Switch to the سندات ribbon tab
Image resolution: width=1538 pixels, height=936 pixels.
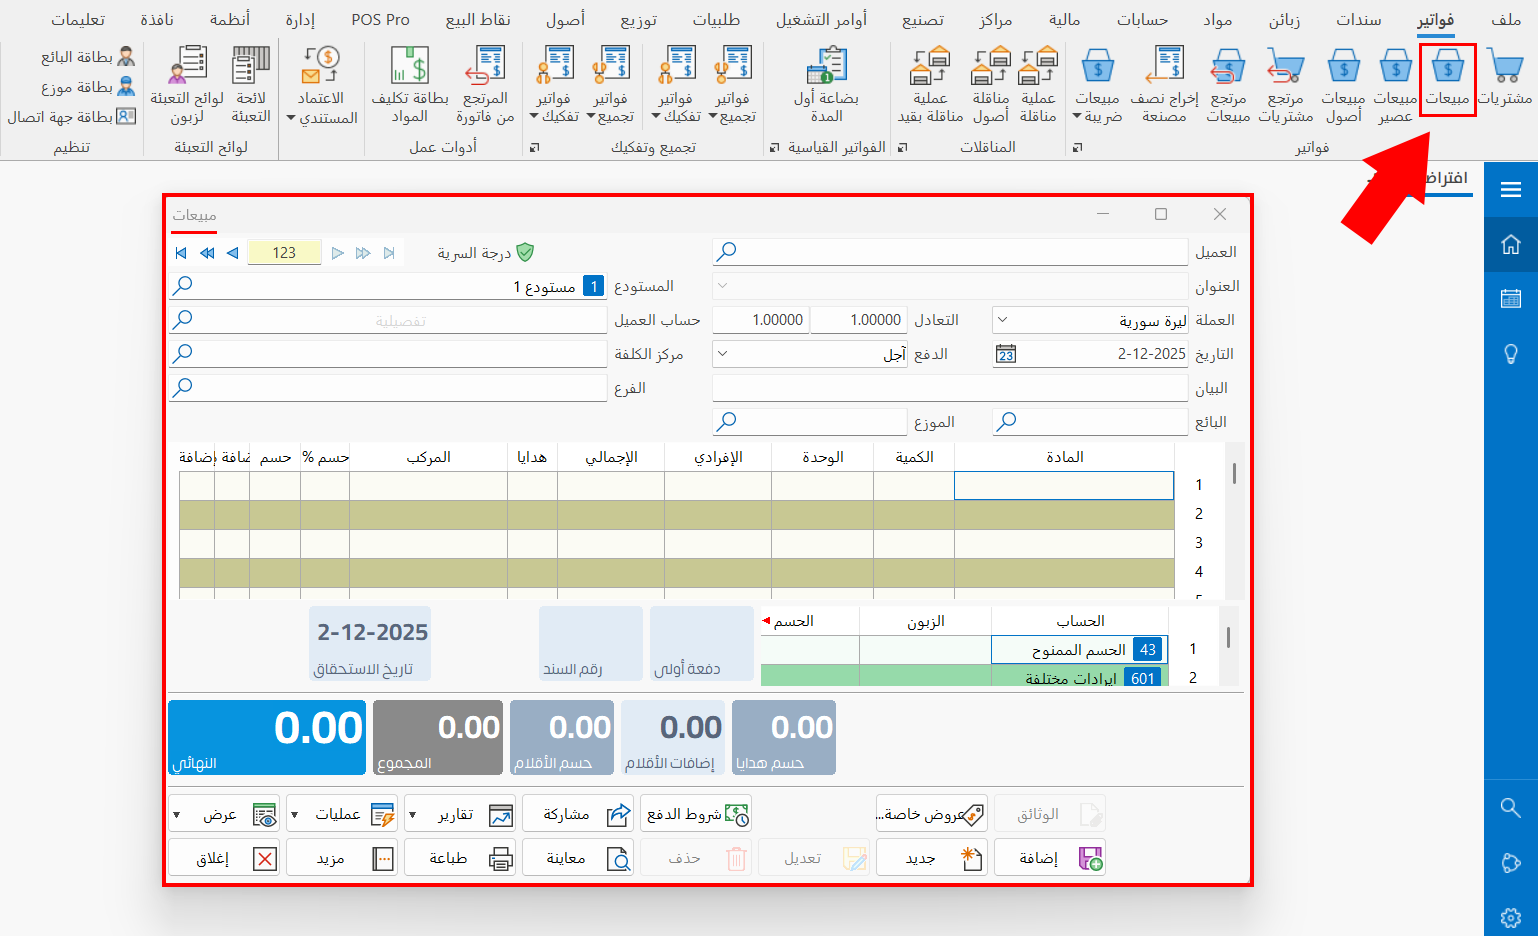[1358, 20]
